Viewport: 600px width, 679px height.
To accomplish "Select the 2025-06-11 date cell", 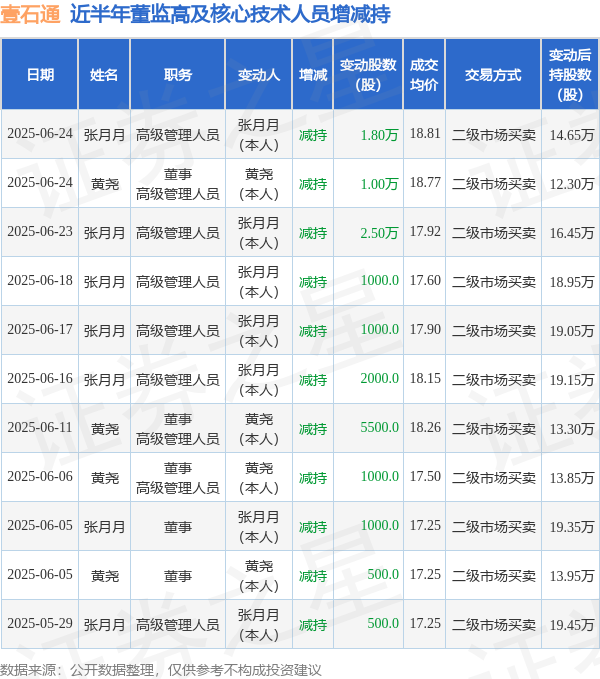I will [40, 427].
